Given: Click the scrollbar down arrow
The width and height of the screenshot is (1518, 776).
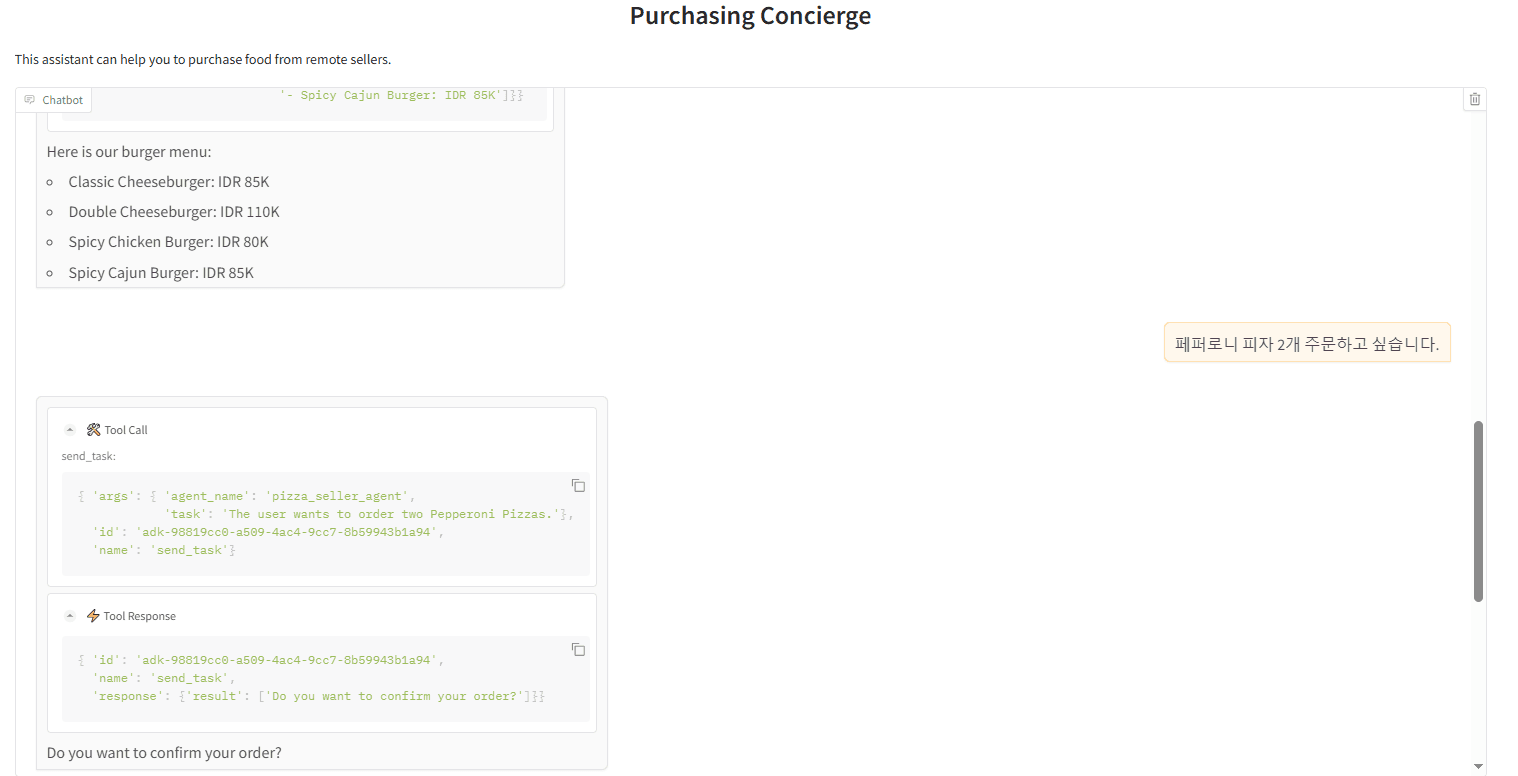Looking at the screenshot, I should tap(1478, 766).
